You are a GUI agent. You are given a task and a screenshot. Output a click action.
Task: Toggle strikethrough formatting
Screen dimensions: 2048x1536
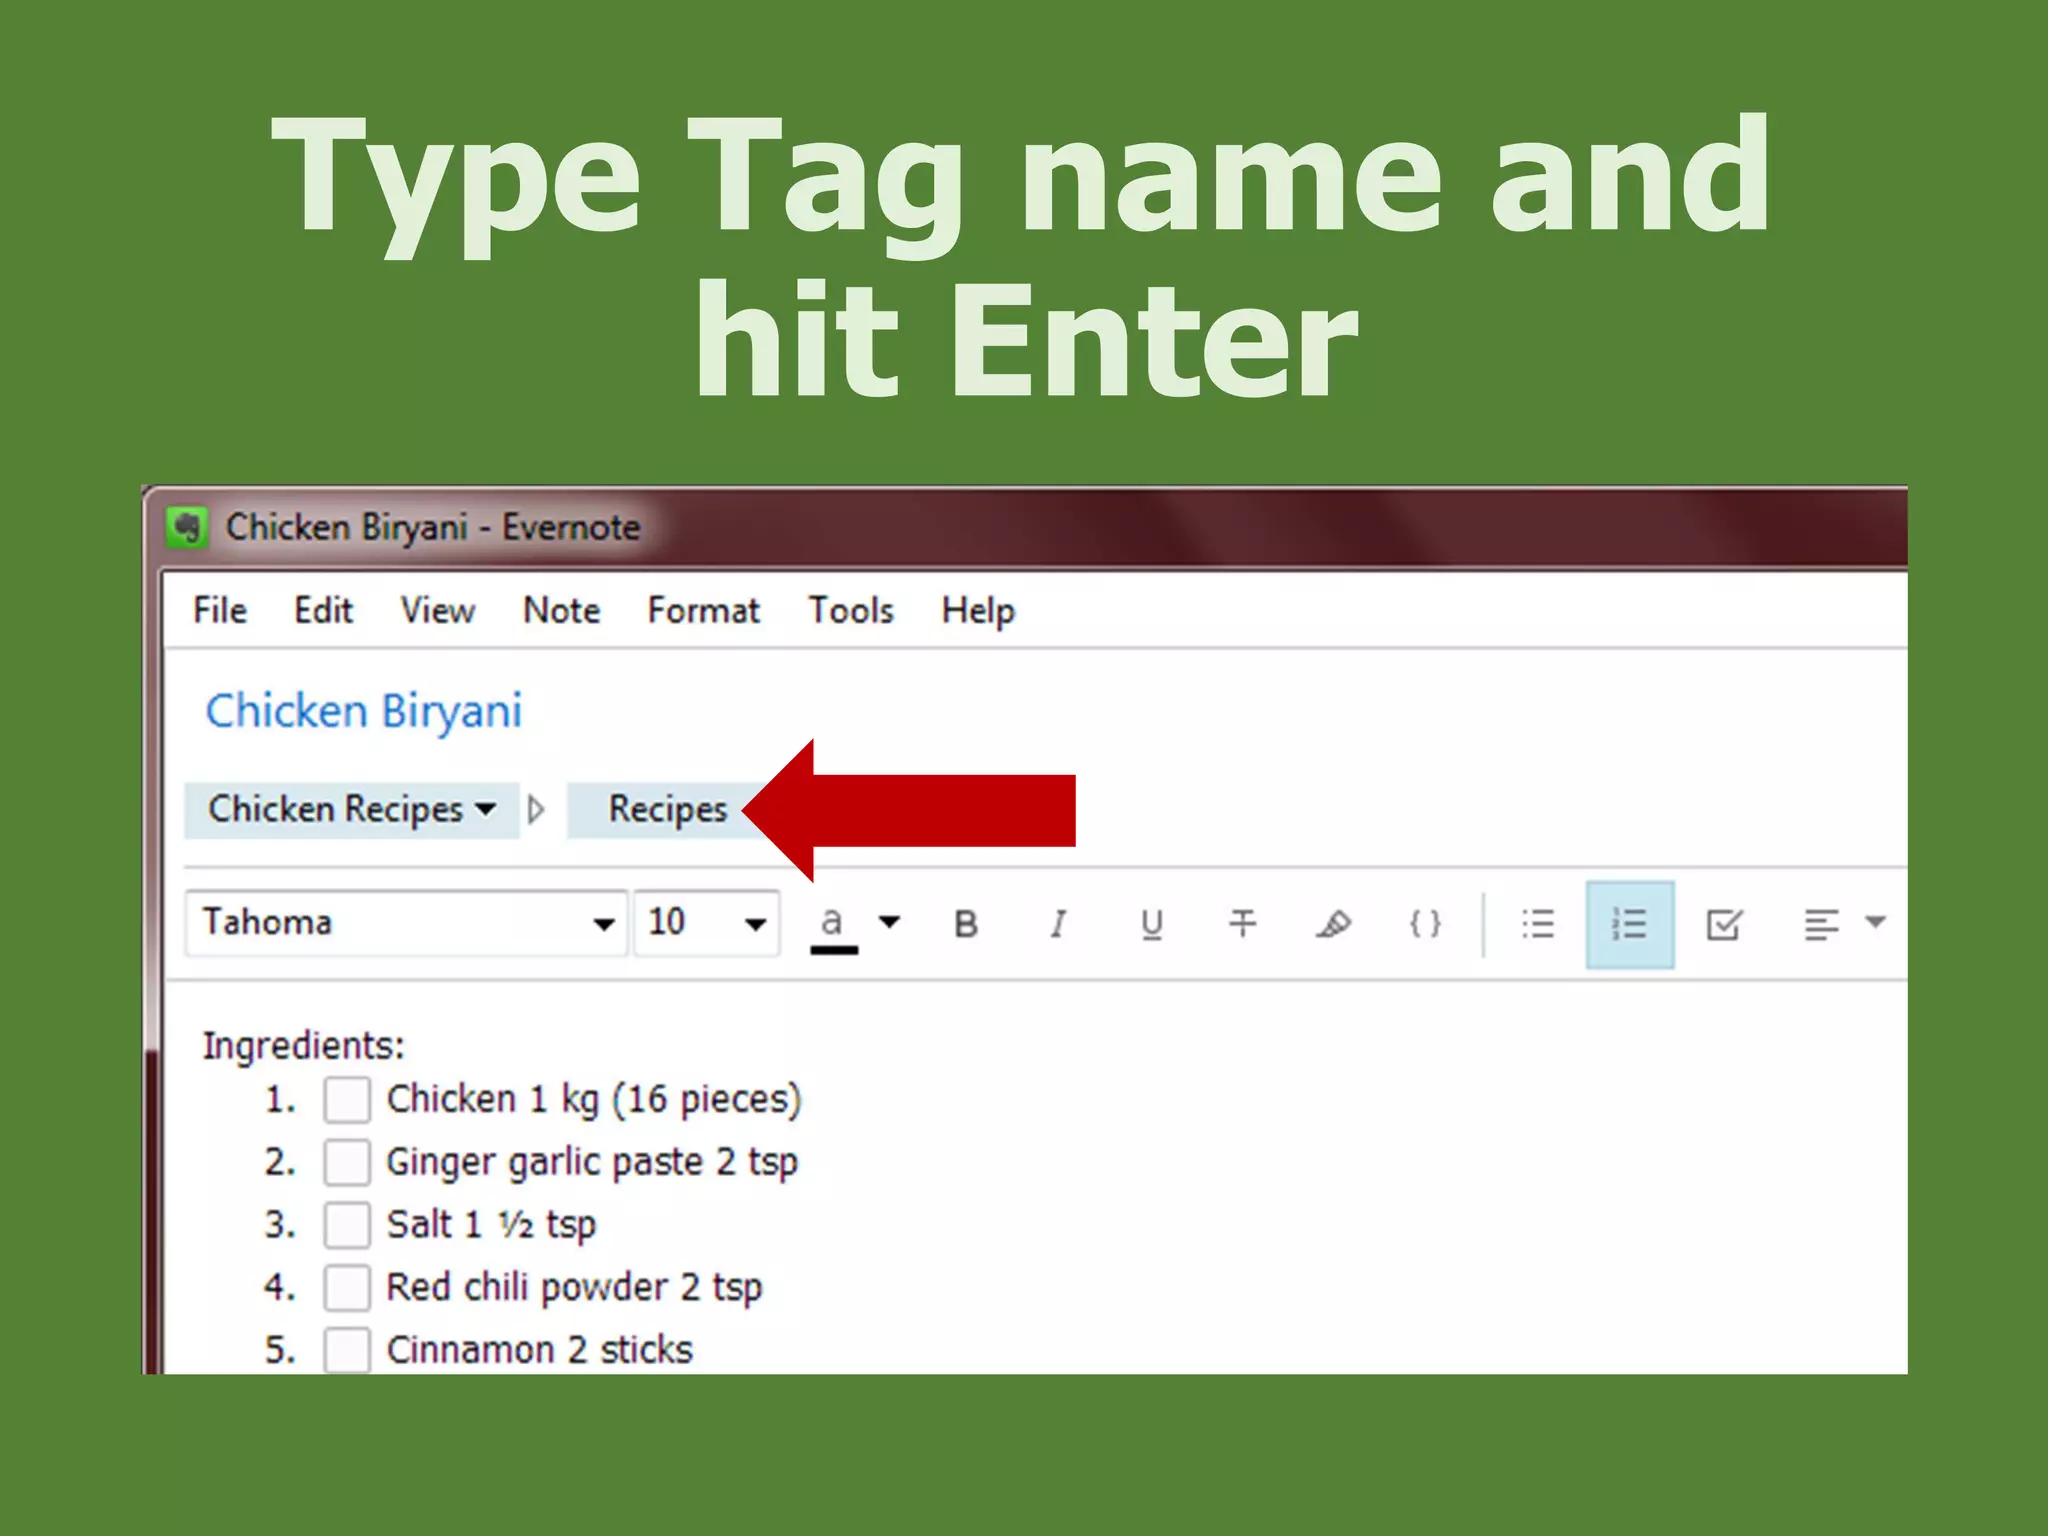tap(1242, 924)
